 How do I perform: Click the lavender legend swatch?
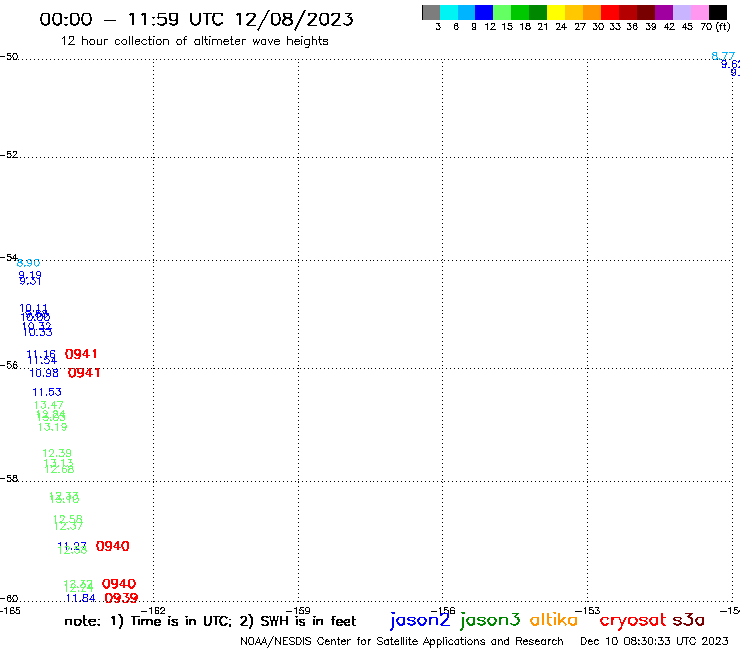682,12
